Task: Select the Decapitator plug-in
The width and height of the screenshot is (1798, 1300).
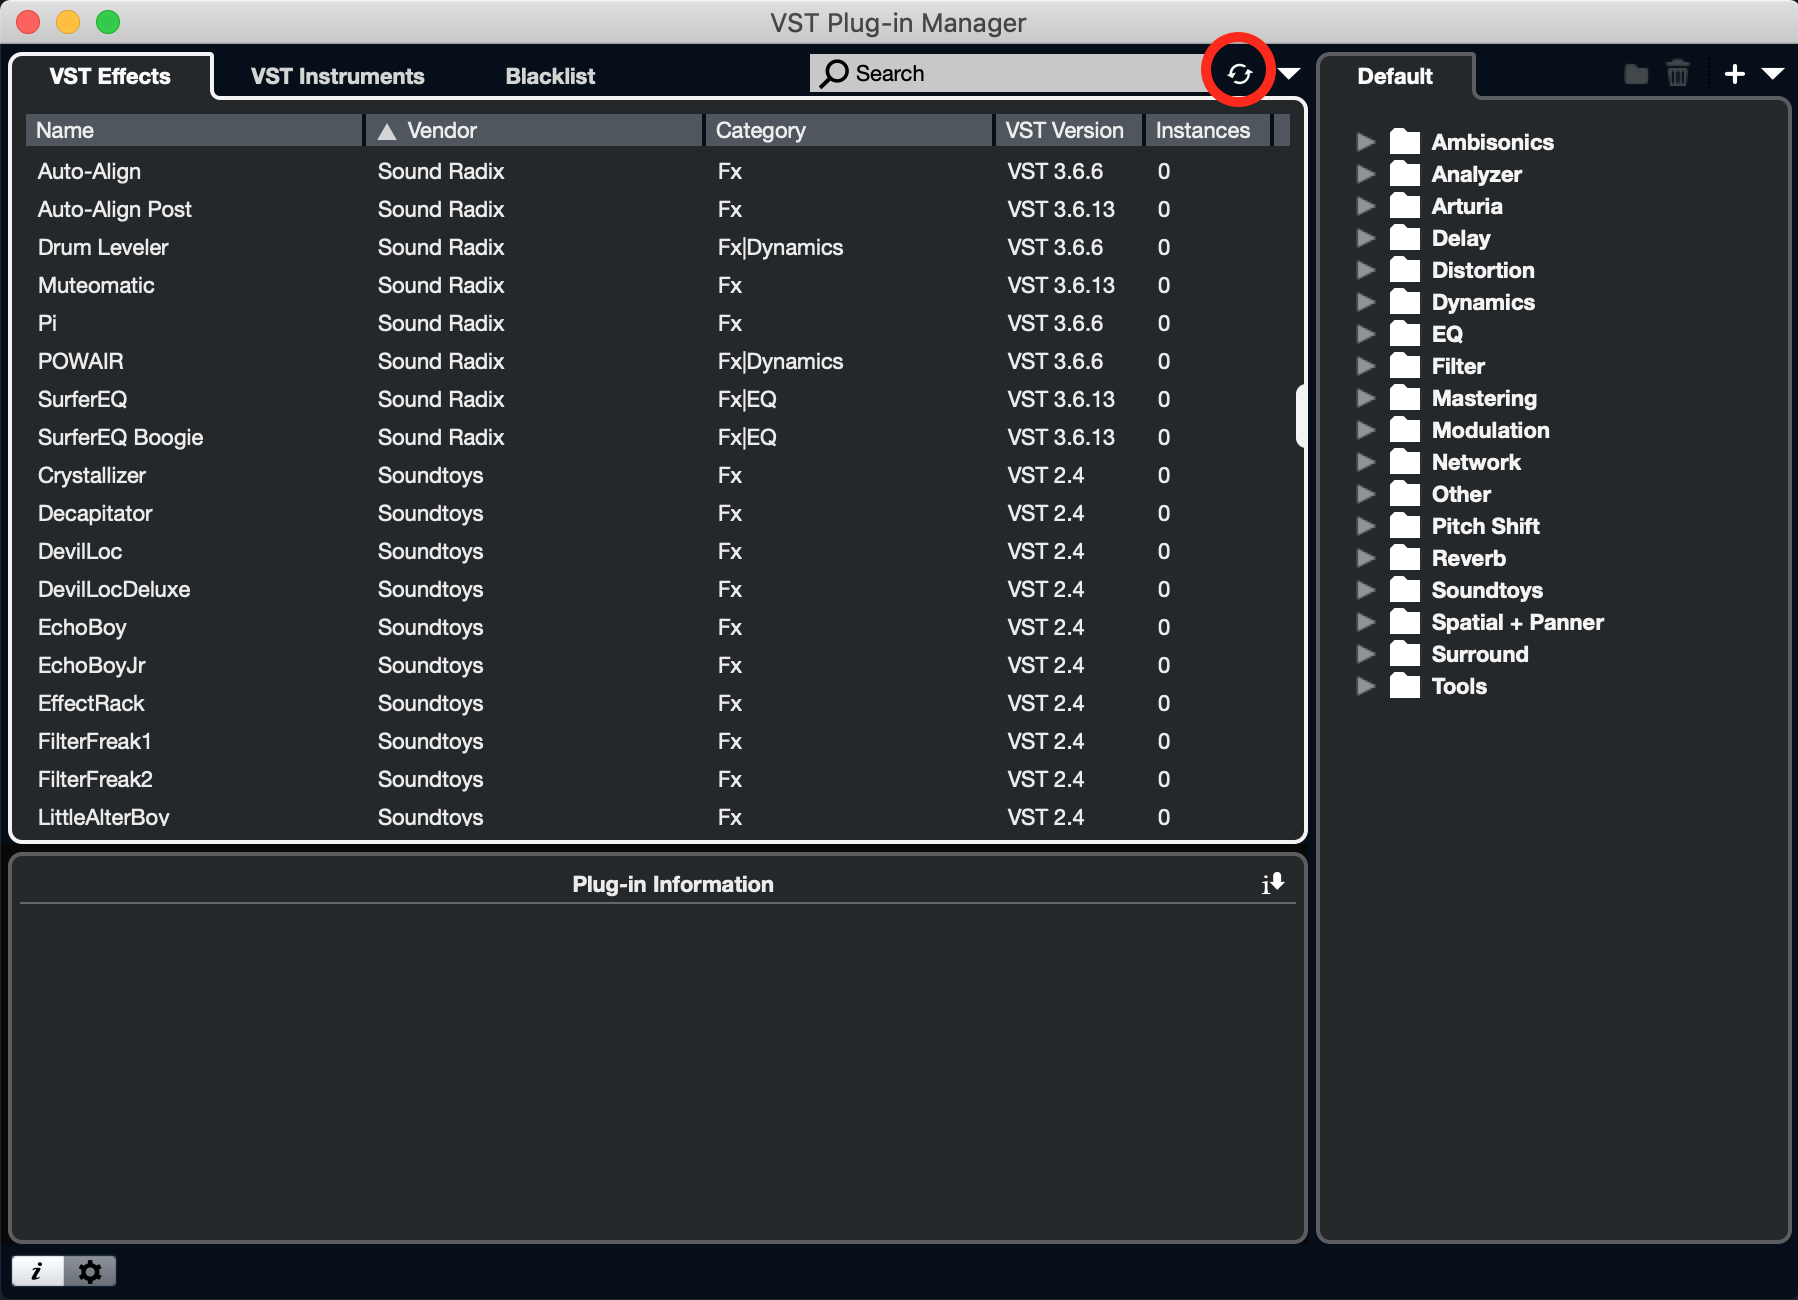Action: (x=658, y=513)
